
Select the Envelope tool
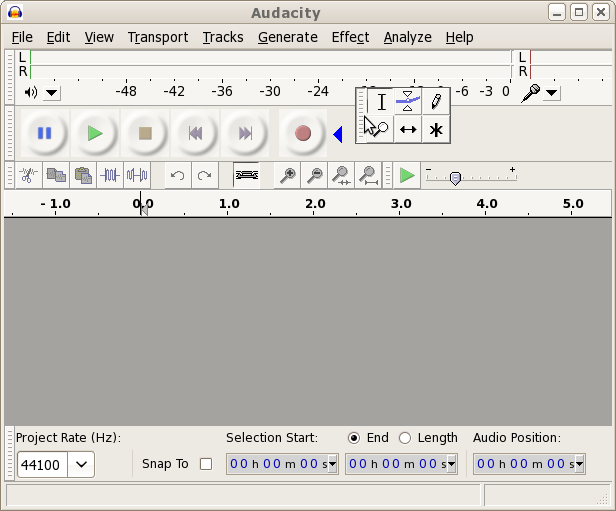(x=408, y=101)
